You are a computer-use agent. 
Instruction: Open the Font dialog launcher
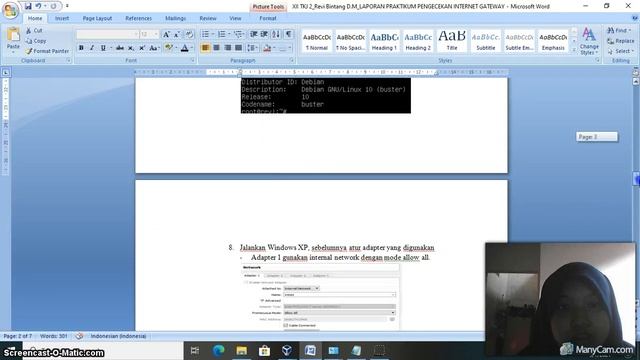click(x=192, y=60)
